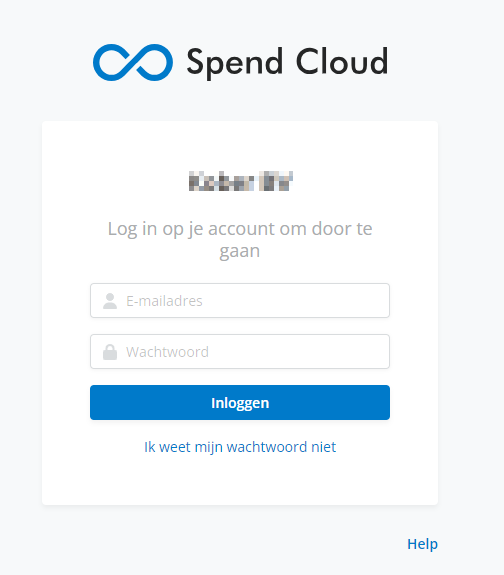Click the Wachtwoord placeholder text
Image resolution: width=504 pixels, height=575 pixels.
click(168, 352)
